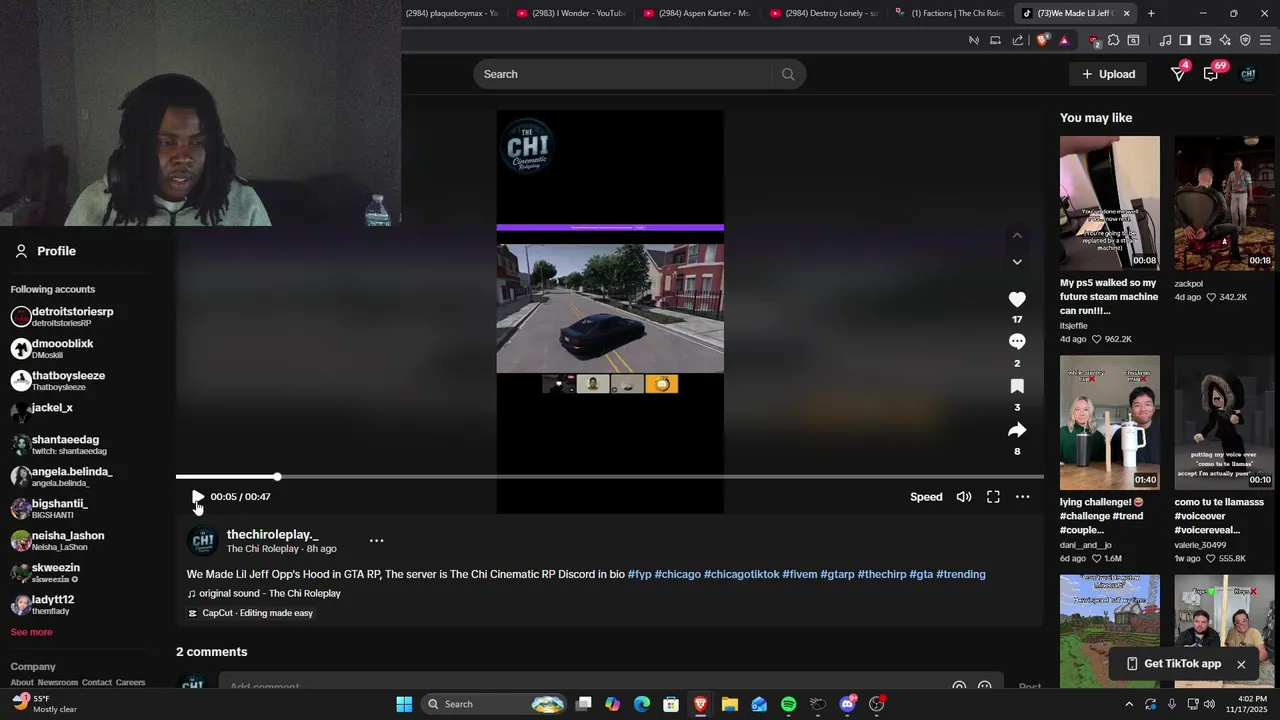1280x720 pixels.
Task: Open Brave Rewards triangle icon
Action: (1064, 40)
